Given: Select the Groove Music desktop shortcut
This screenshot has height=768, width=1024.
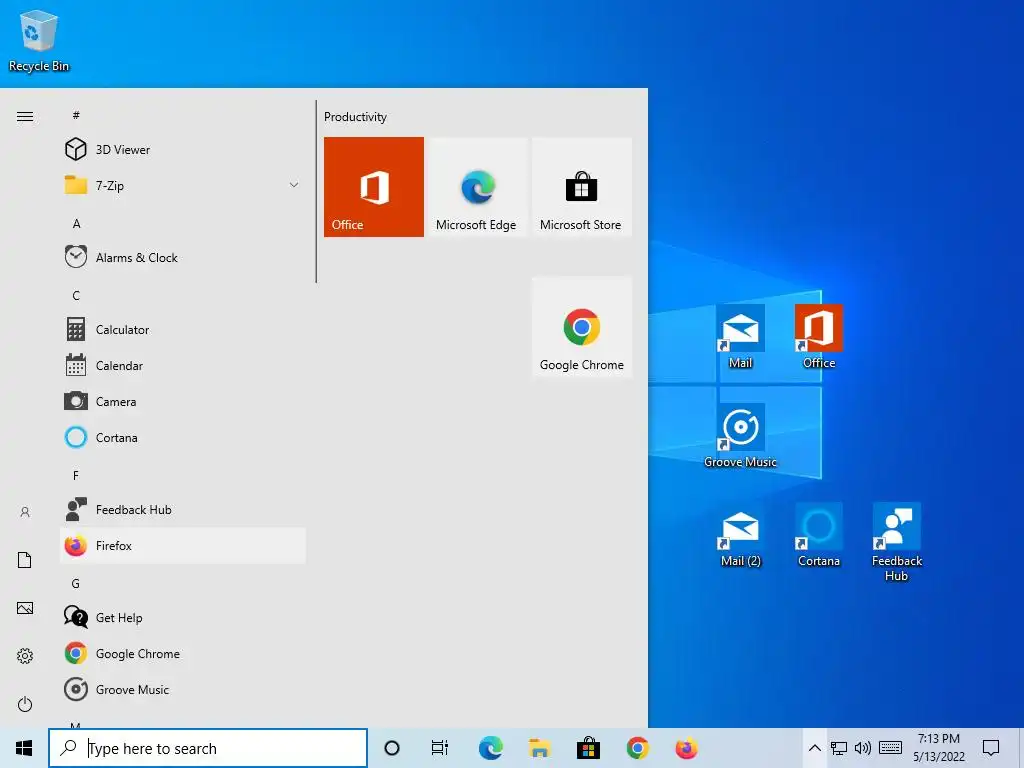Looking at the screenshot, I should click(x=741, y=436).
